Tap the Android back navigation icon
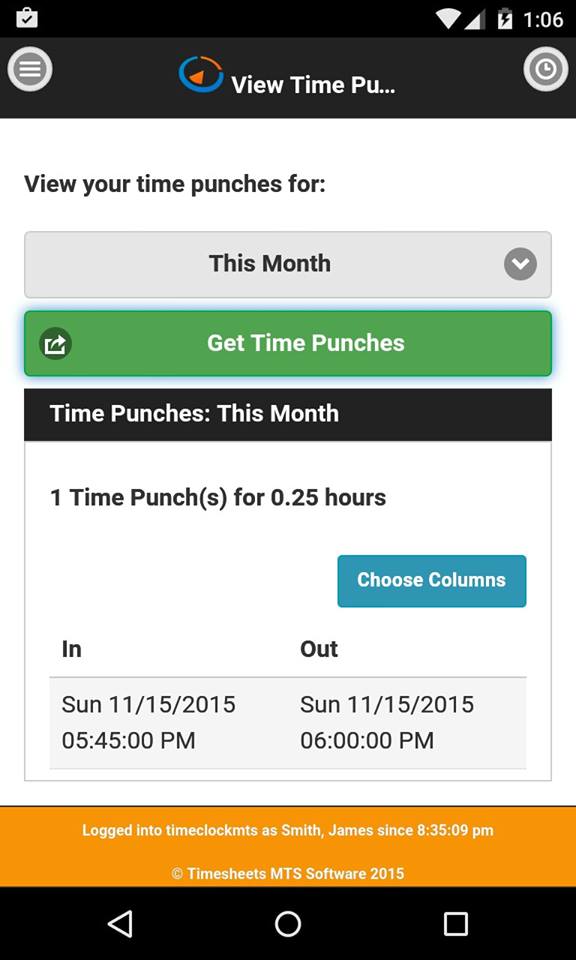 (120, 923)
